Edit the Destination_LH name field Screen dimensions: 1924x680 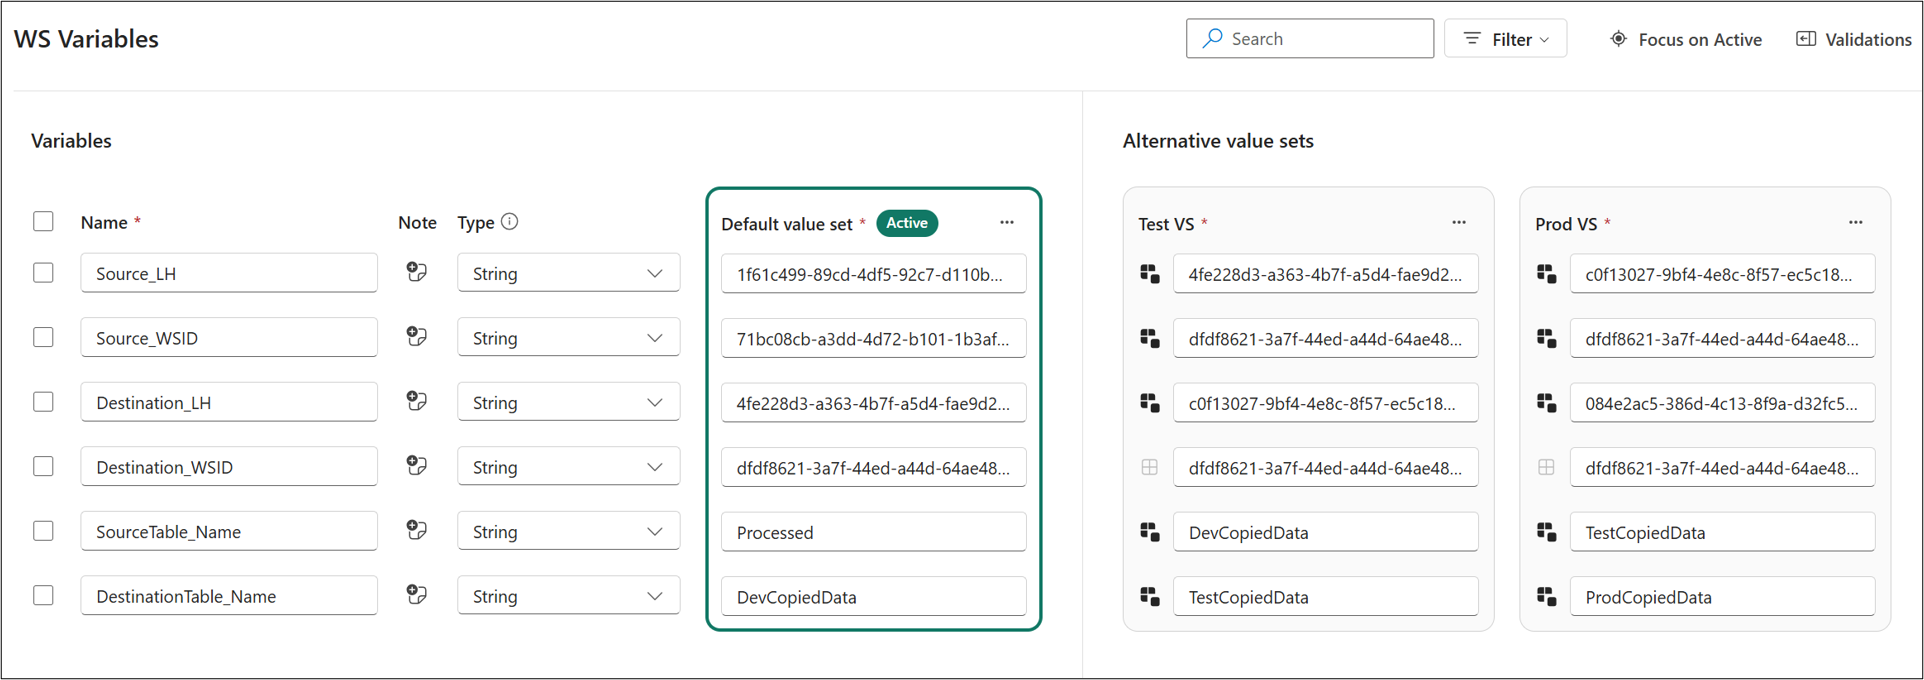tap(229, 402)
